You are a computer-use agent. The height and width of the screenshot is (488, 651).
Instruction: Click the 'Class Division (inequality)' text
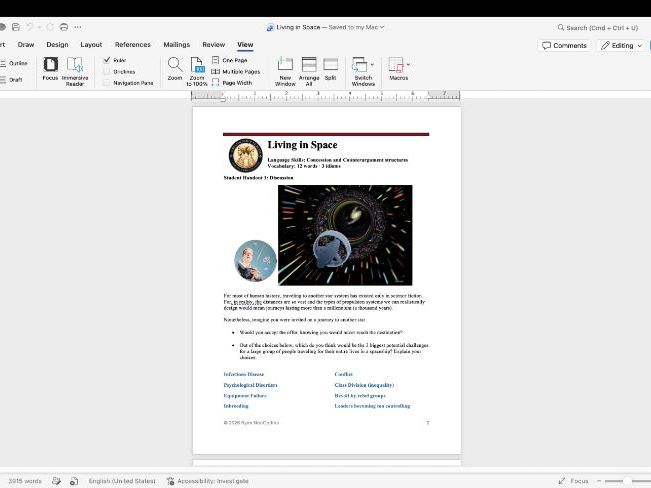pyautogui.click(x=364, y=385)
